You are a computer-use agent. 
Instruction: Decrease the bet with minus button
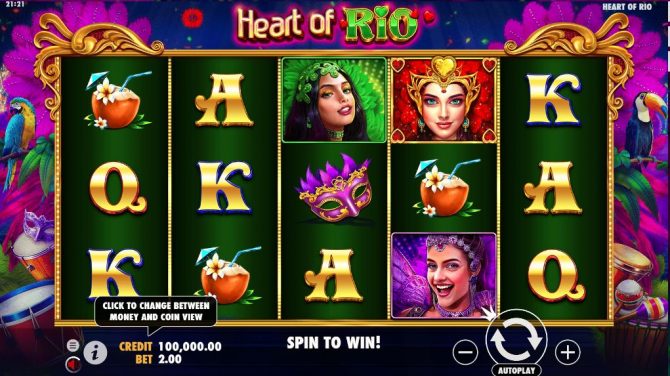pyautogui.click(x=465, y=352)
